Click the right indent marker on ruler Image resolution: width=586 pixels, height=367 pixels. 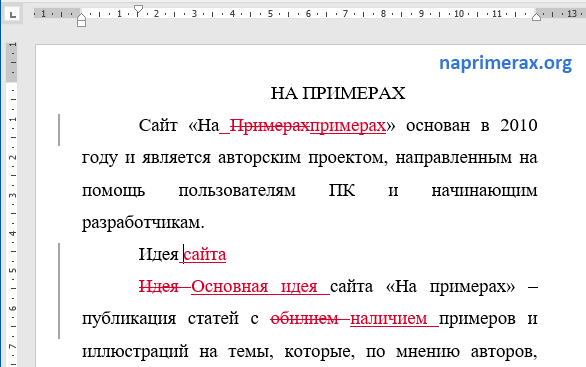pyautogui.click(x=536, y=17)
